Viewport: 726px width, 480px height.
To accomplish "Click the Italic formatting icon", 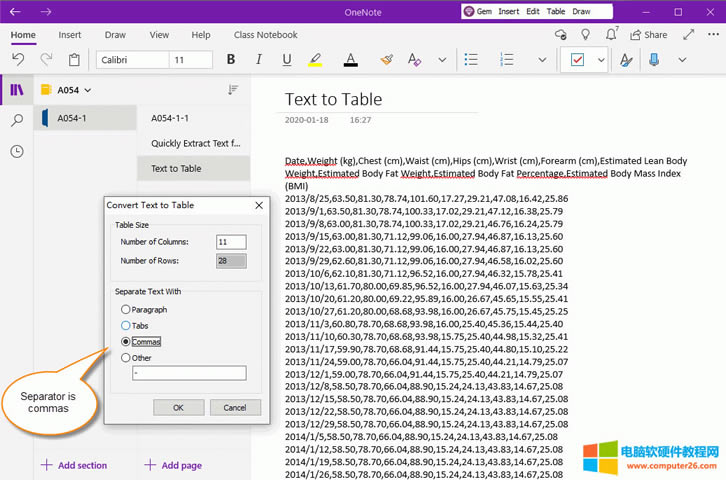I will pyautogui.click(x=259, y=60).
